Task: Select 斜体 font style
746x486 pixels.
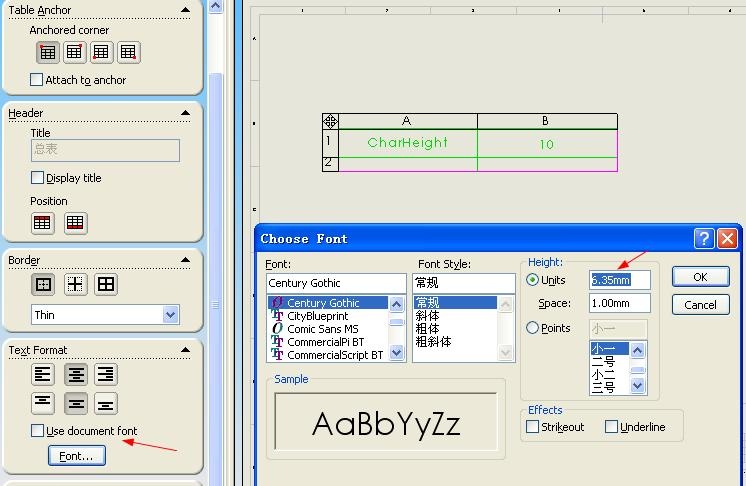Action: [x=455, y=316]
